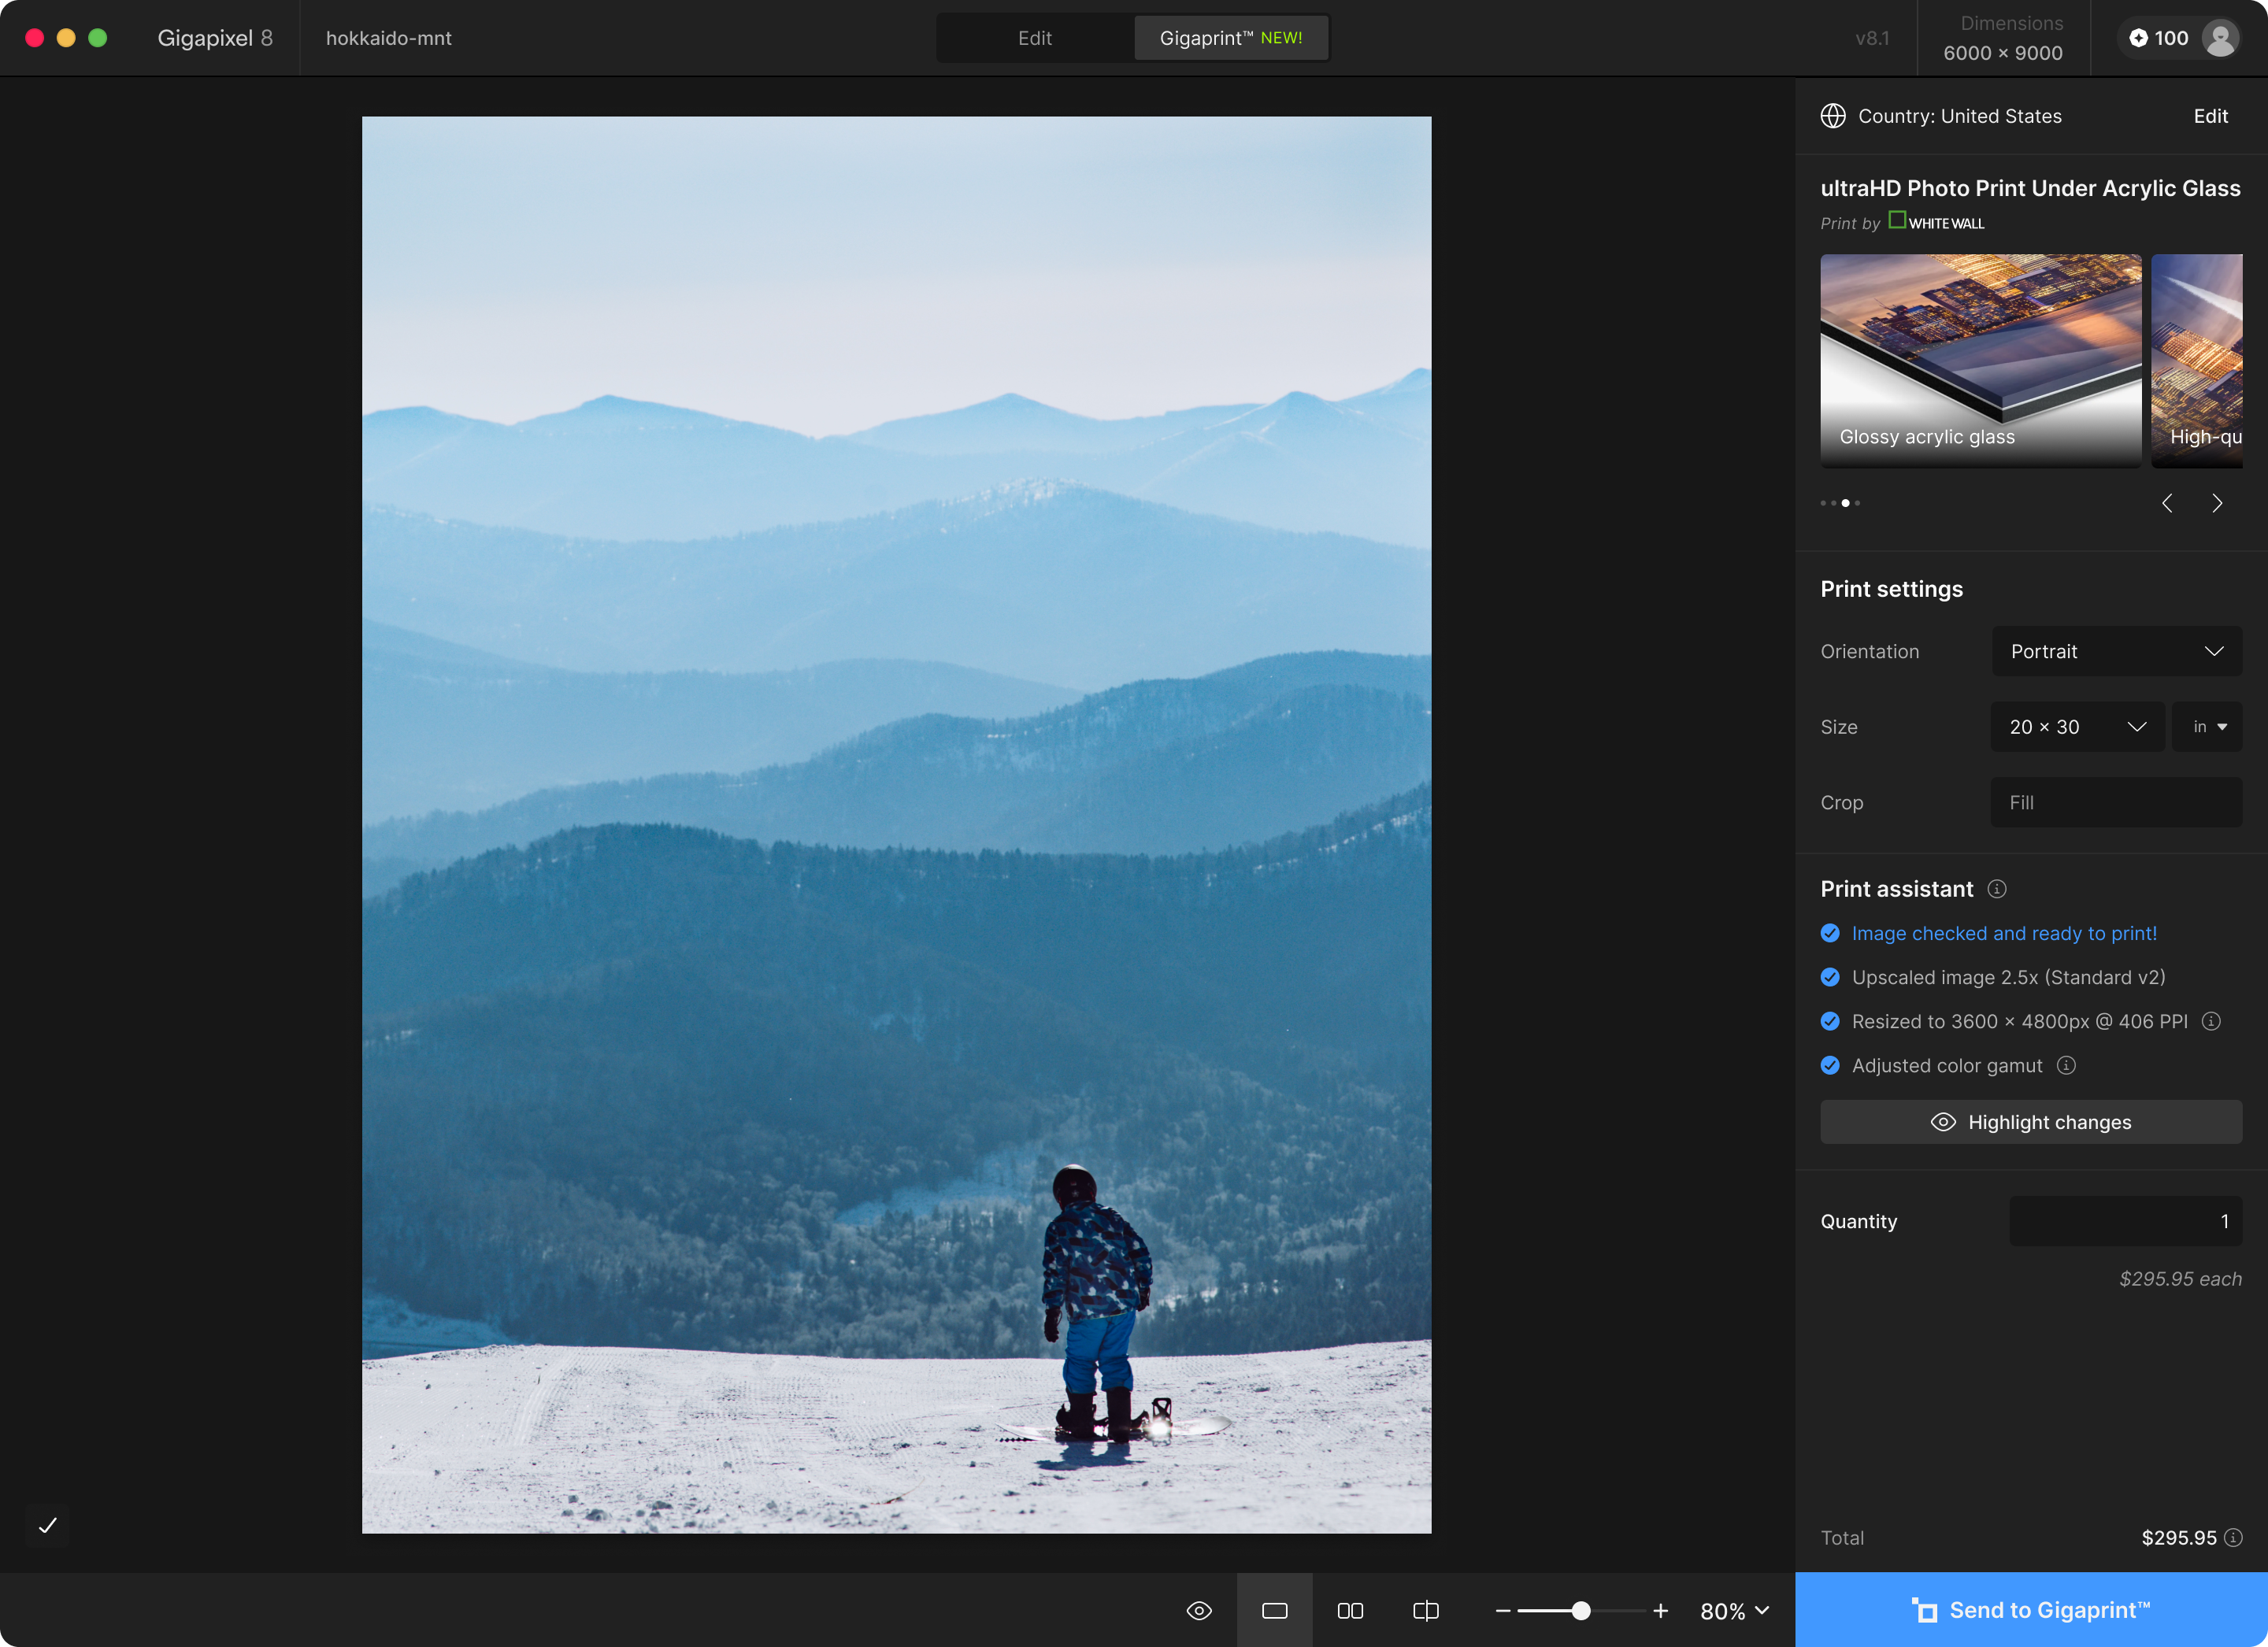
Task: Show previous product photo with left chevron
Action: click(2167, 503)
